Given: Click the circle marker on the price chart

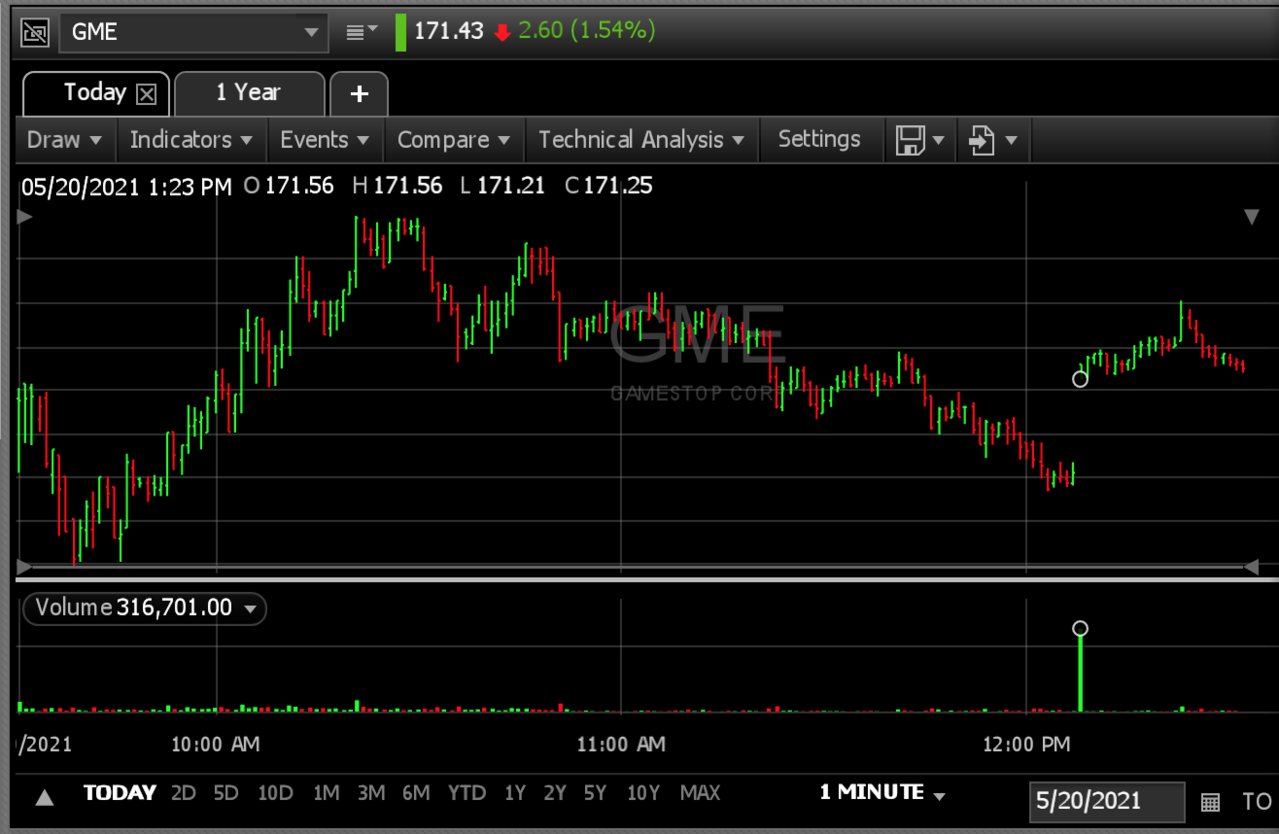Looking at the screenshot, I should (x=1080, y=379).
